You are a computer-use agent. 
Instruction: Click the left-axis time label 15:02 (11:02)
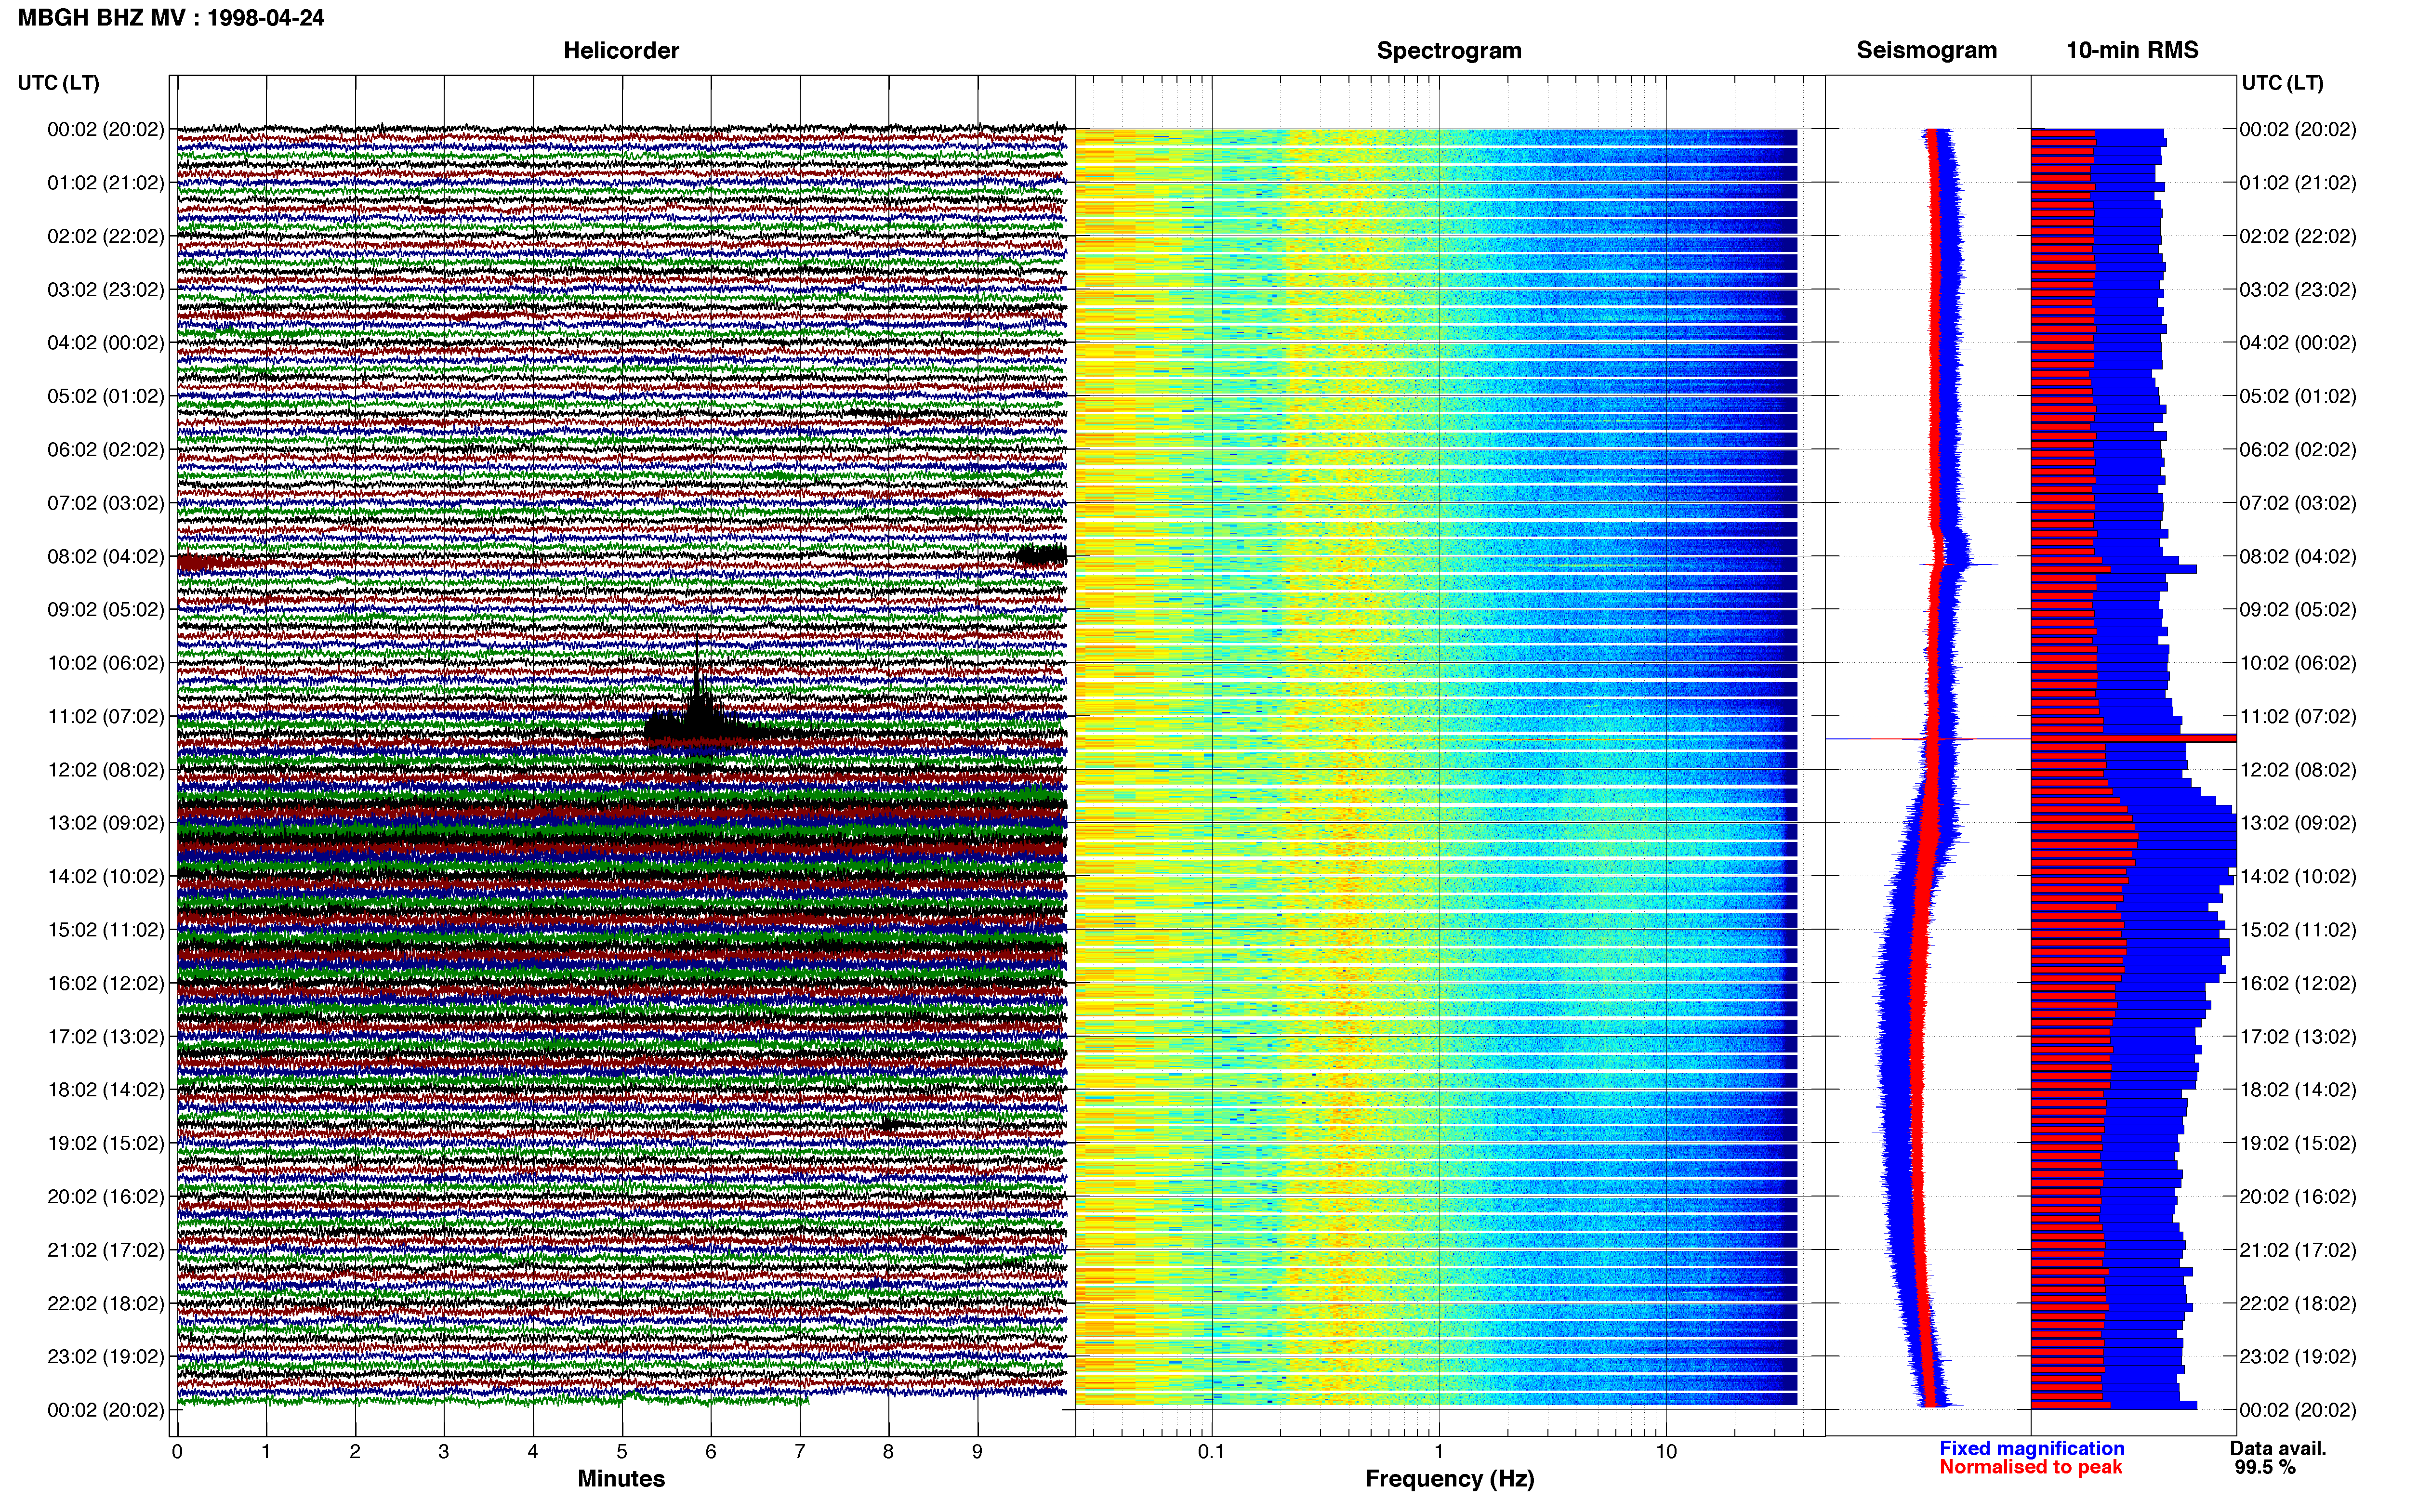[105, 929]
